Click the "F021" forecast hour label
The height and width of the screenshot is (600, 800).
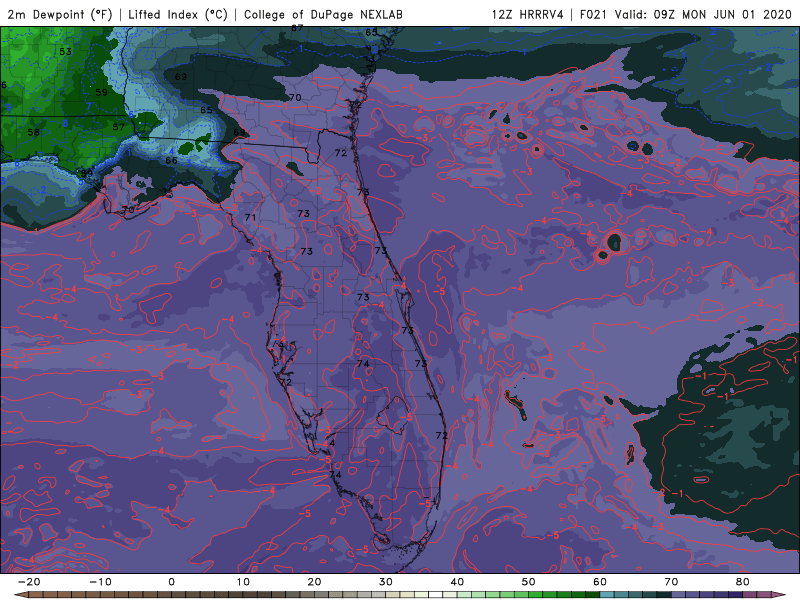point(594,14)
